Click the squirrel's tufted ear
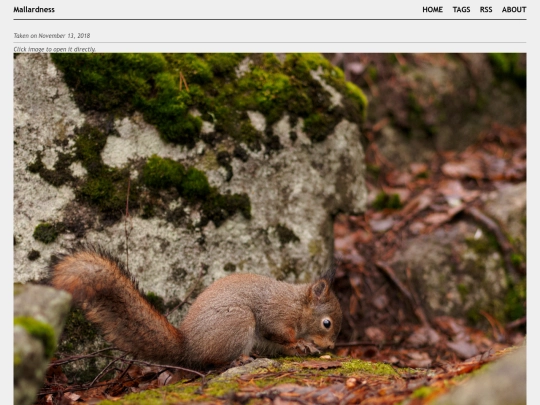This screenshot has height=405, width=540. (320, 289)
